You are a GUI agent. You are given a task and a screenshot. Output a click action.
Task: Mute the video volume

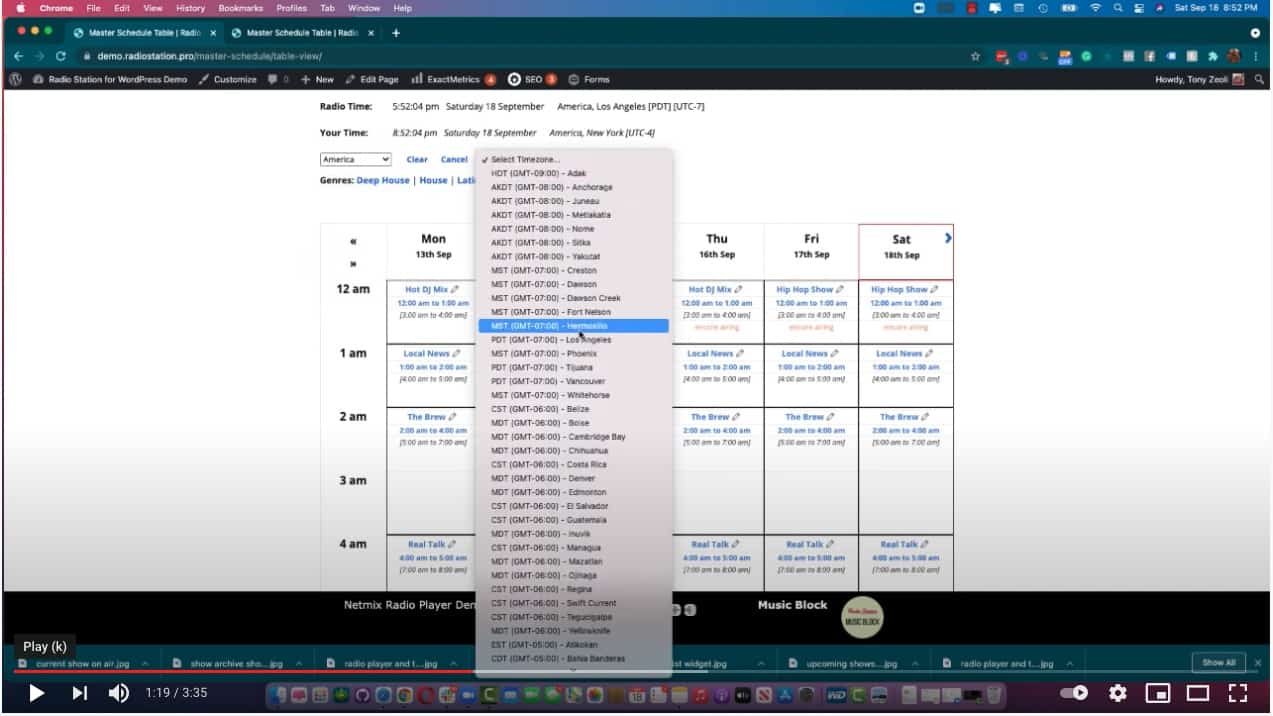[117, 691]
